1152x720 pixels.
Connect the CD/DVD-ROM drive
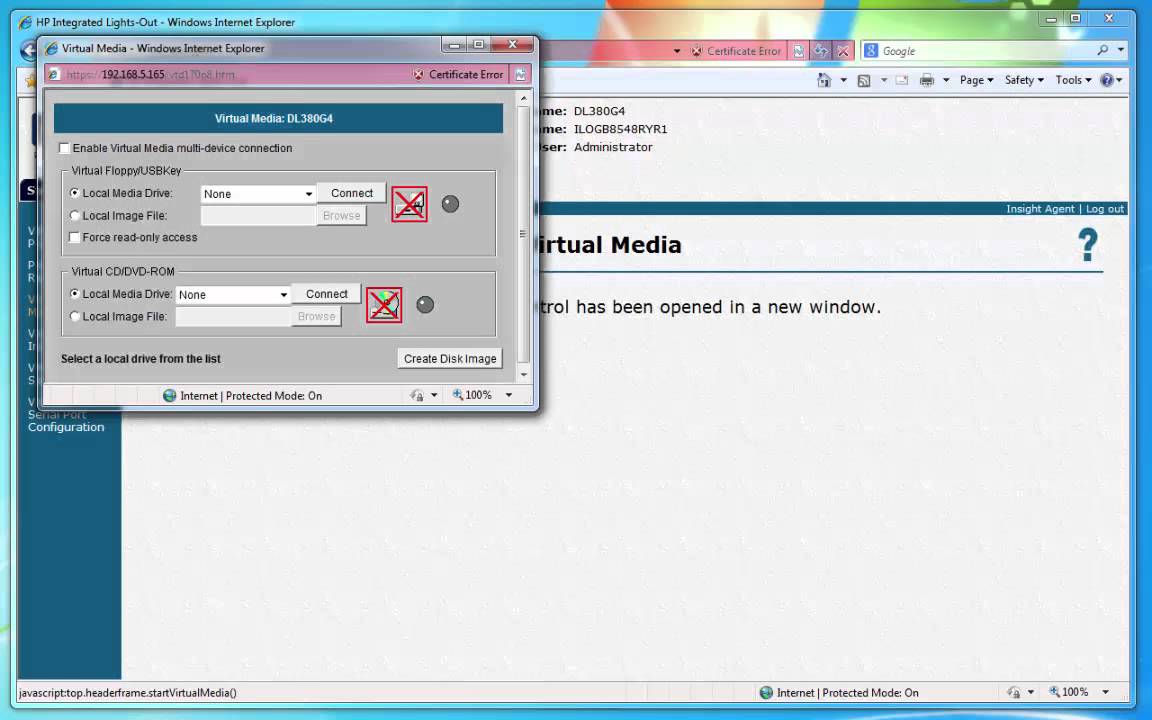point(327,294)
